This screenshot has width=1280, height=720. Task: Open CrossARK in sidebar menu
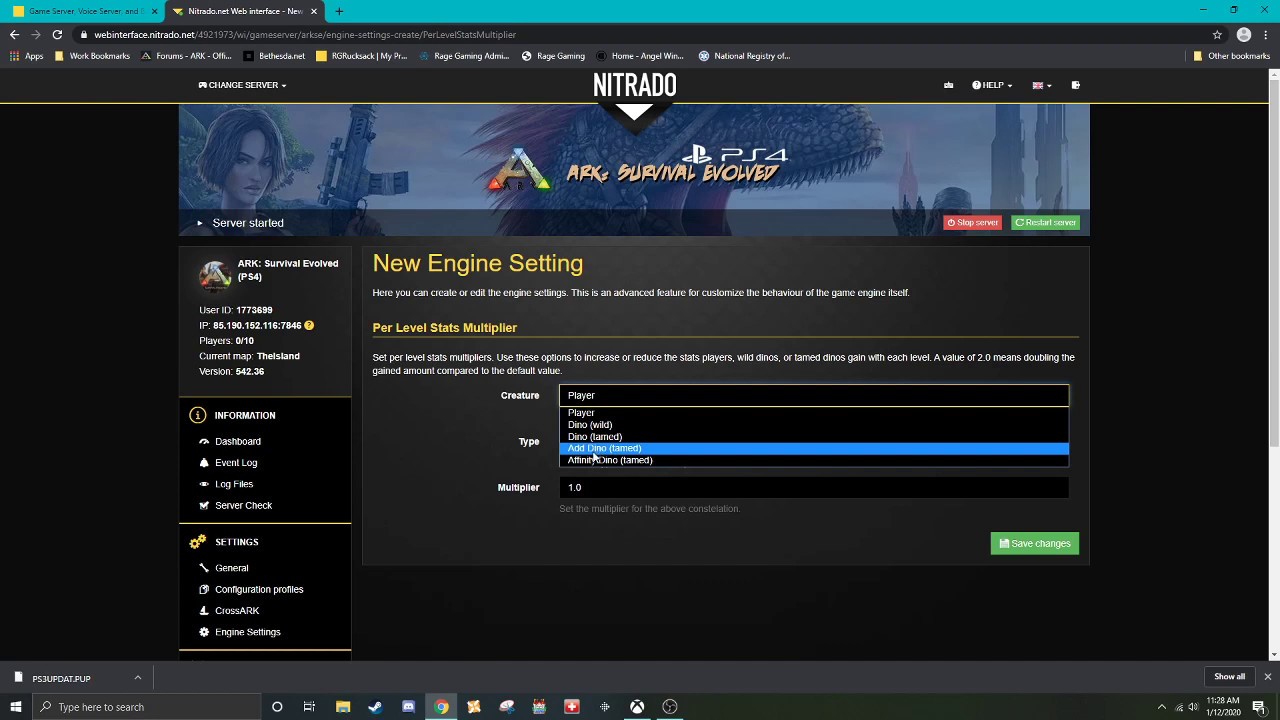point(237,610)
